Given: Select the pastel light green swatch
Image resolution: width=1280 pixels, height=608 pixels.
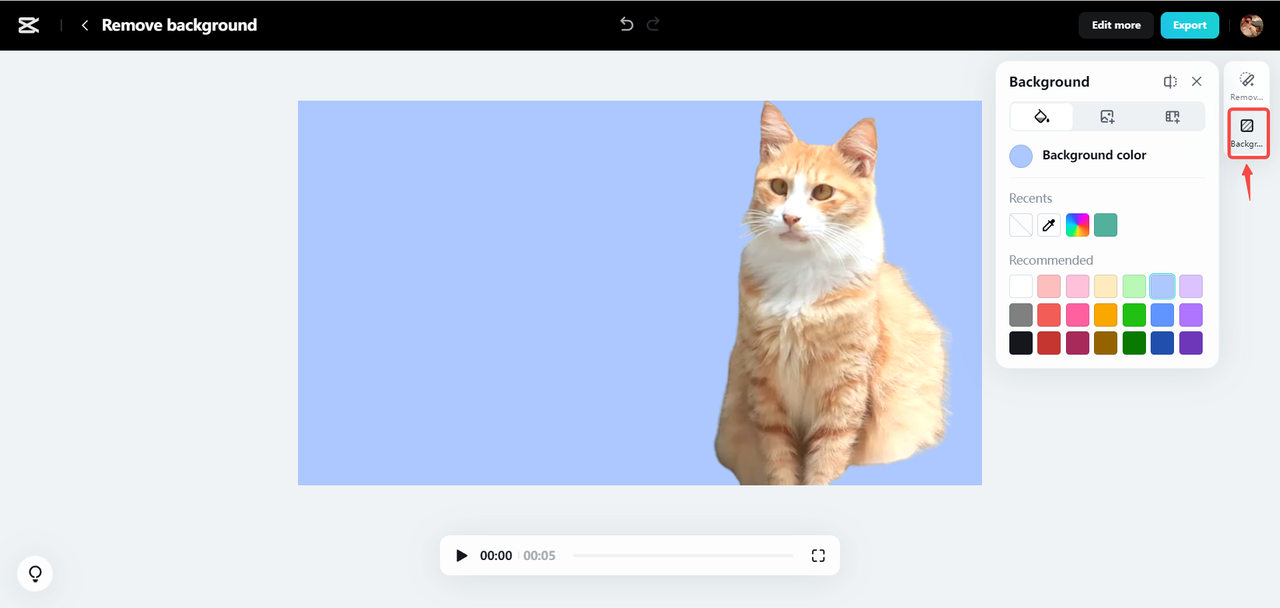Looking at the screenshot, I should point(1134,287).
